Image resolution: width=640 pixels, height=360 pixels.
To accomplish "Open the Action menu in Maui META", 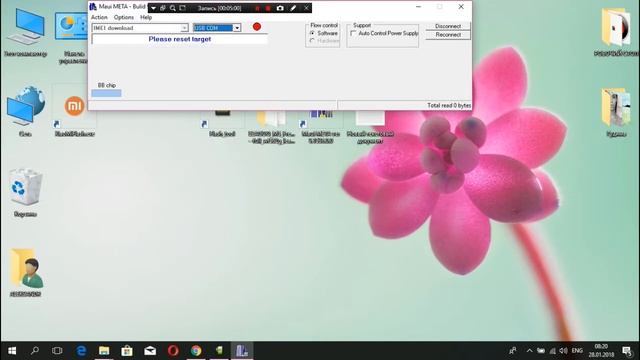I will [99, 17].
